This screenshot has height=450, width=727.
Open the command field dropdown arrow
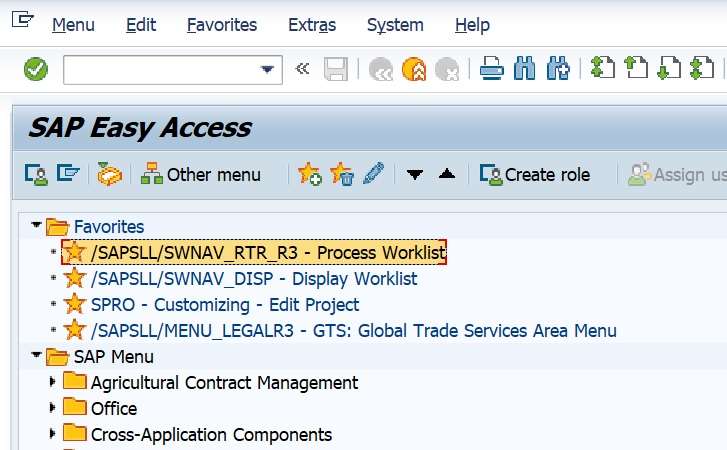pyautogui.click(x=267, y=70)
